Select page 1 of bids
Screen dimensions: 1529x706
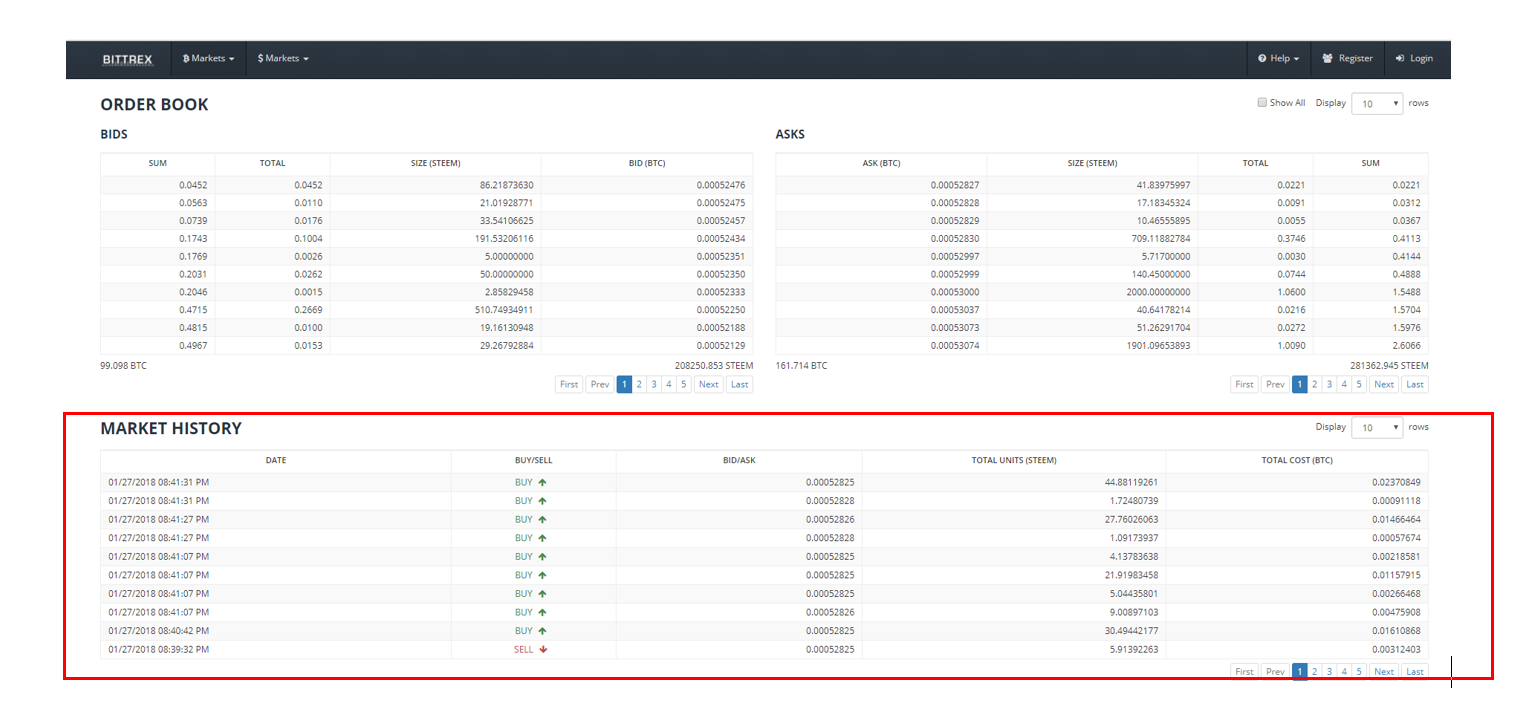[624, 384]
